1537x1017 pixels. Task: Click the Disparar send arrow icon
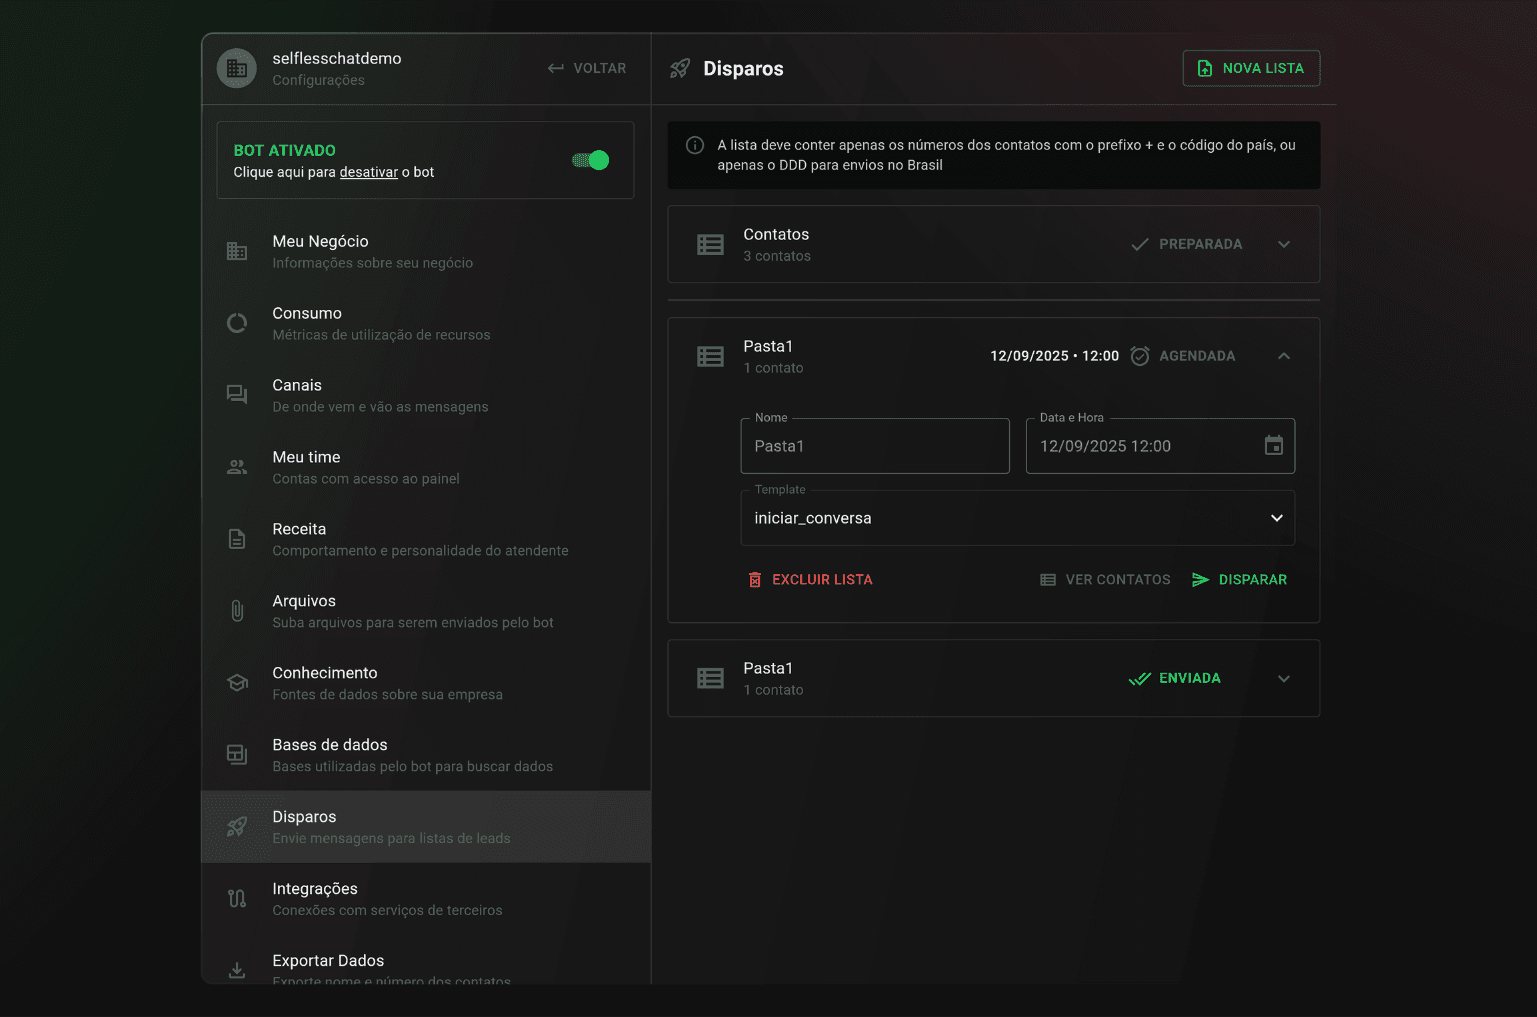coord(1200,580)
